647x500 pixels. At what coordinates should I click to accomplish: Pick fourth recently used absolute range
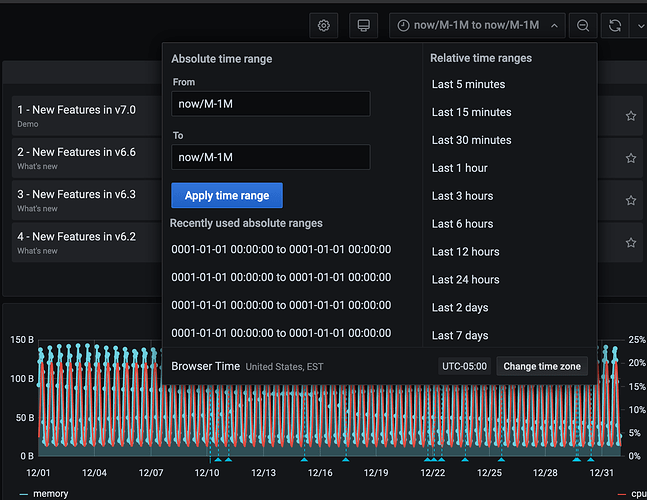point(281,333)
